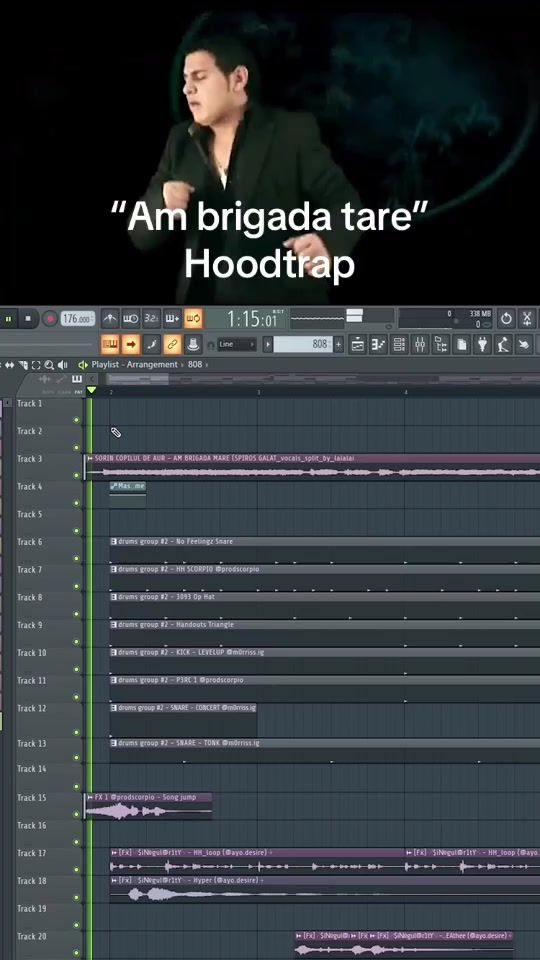540x960 pixels.
Task: Toggle typing keyboard to piano icon
Action: (110, 345)
